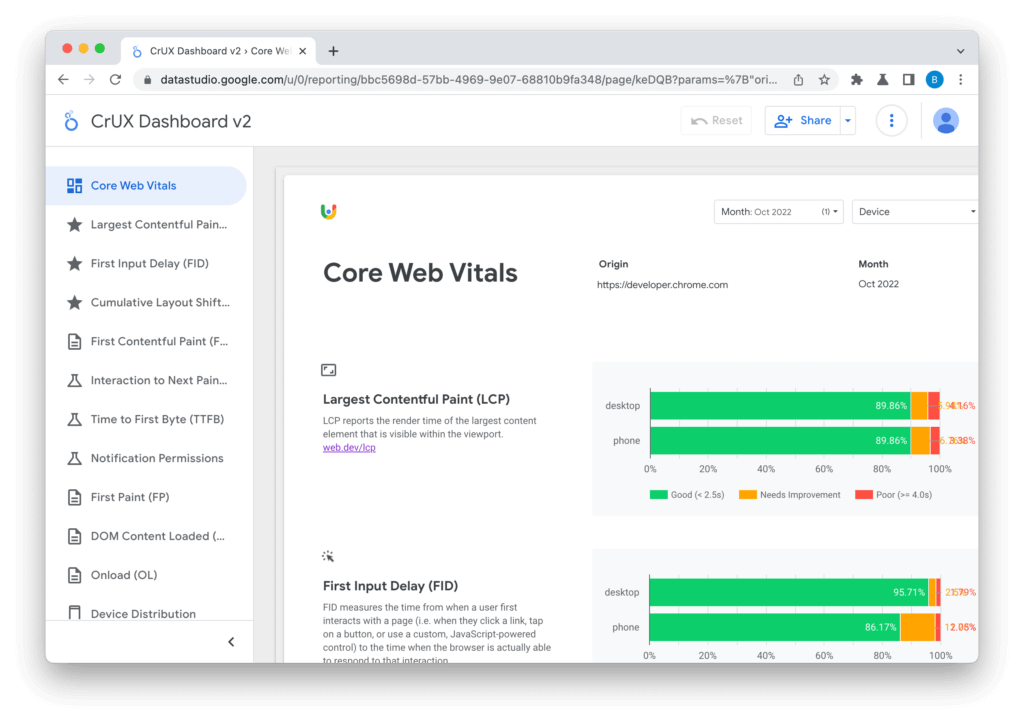
Task: Open the Chrome extensions puzzle icon
Action: [857, 80]
